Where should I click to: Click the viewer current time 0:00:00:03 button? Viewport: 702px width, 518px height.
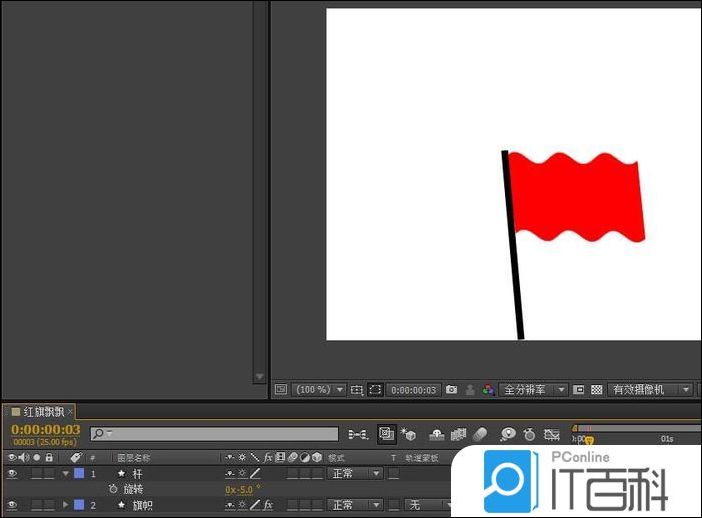(x=413, y=389)
